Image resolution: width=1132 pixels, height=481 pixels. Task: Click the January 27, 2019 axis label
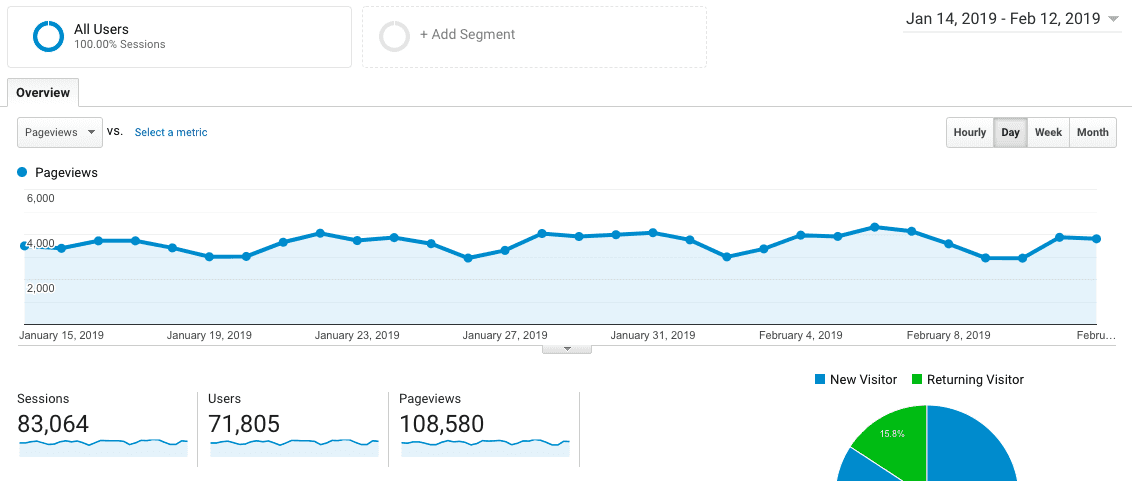(505, 335)
